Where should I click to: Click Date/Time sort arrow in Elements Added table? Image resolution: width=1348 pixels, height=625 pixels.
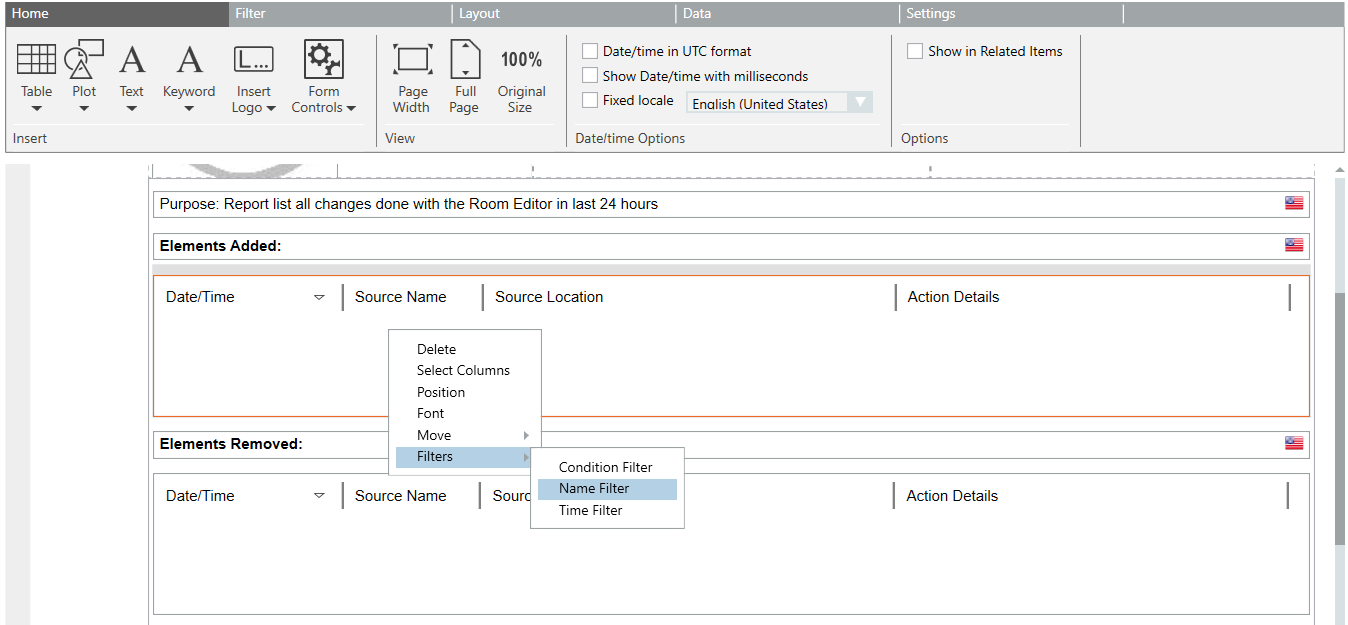319,297
